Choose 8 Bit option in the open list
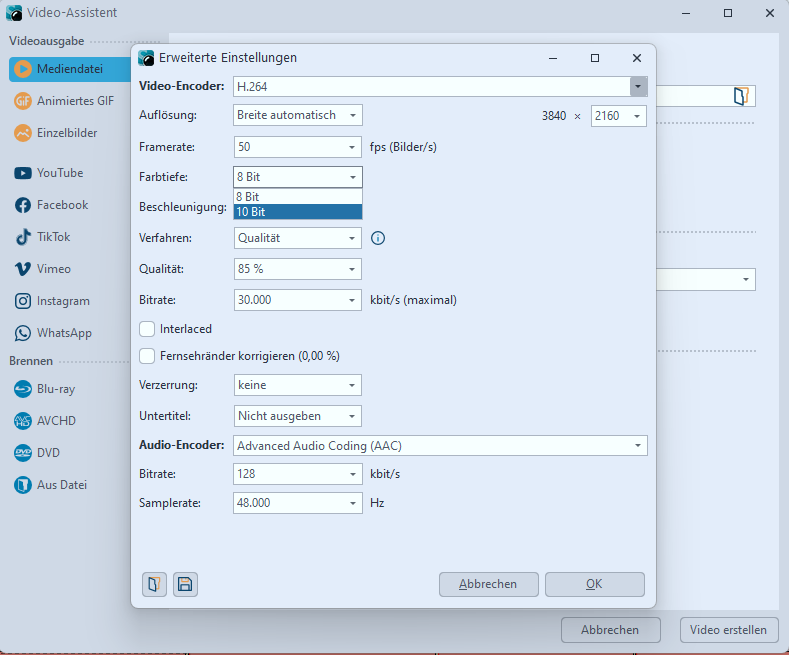Viewport: 789px width, 655px height. click(297, 197)
